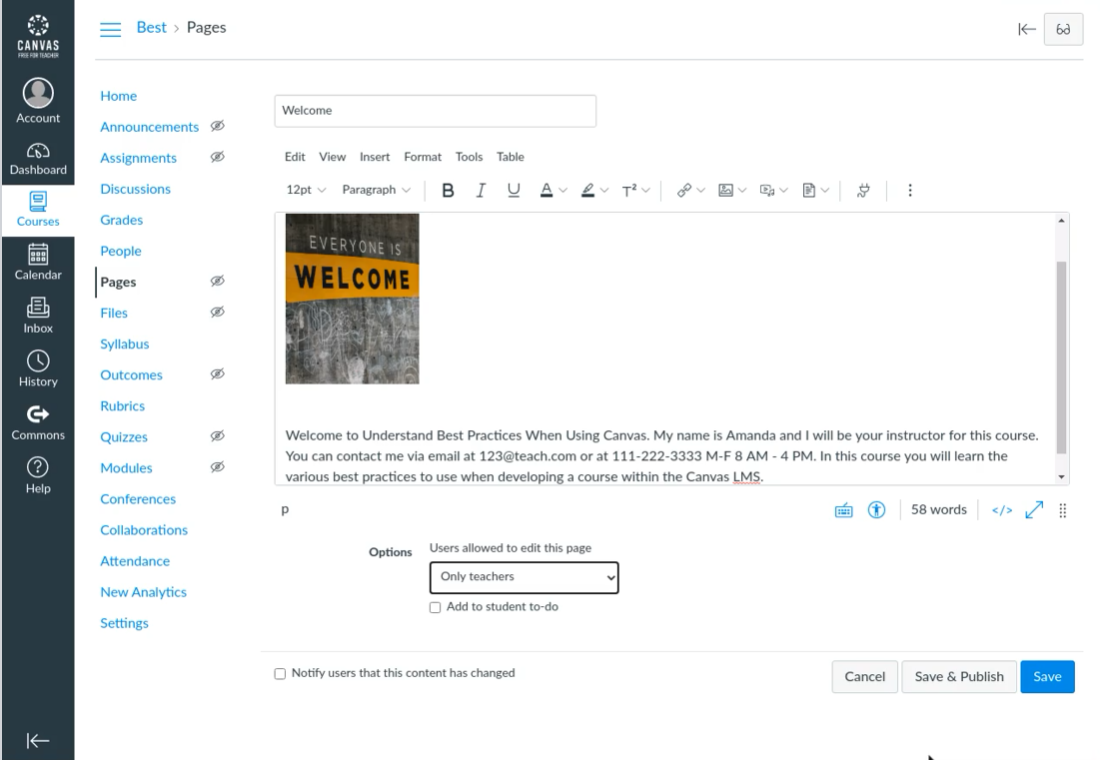1100x760 pixels.
Task: Open the Edit menu
Action: tap(295, 157)
